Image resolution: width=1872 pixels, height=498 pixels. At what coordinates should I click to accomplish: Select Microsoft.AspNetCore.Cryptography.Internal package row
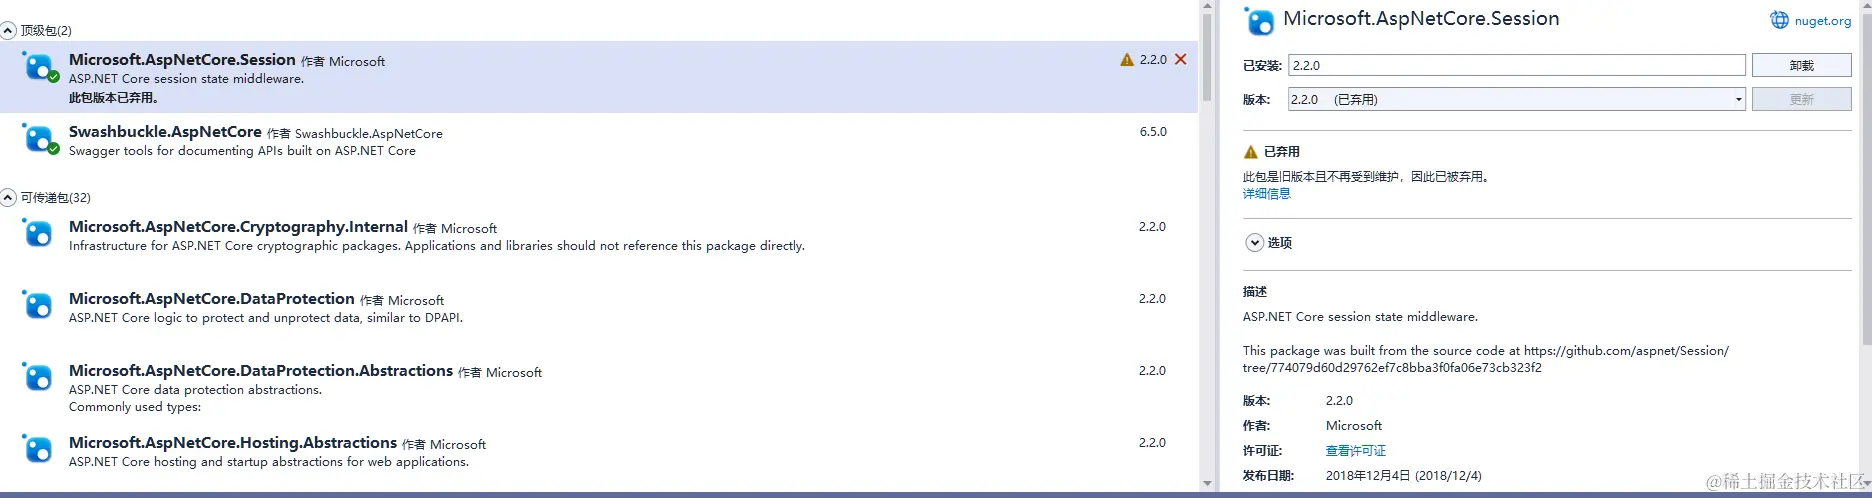coord(599,236)
